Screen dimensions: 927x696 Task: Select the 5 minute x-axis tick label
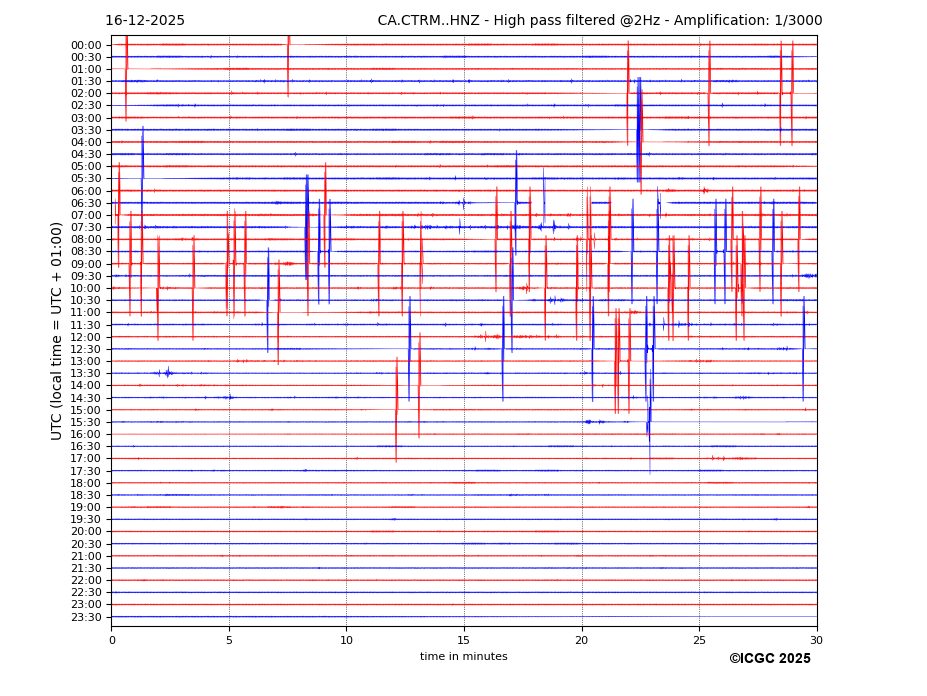[x=229, y=640]
